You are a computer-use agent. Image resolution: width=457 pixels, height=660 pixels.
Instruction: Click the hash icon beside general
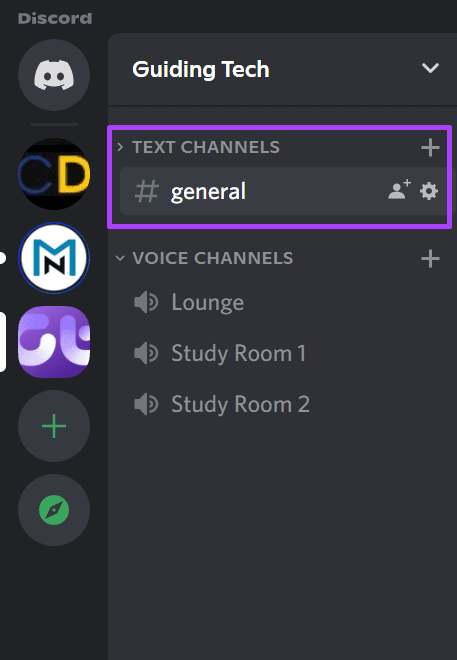click(x=146, y=191)
